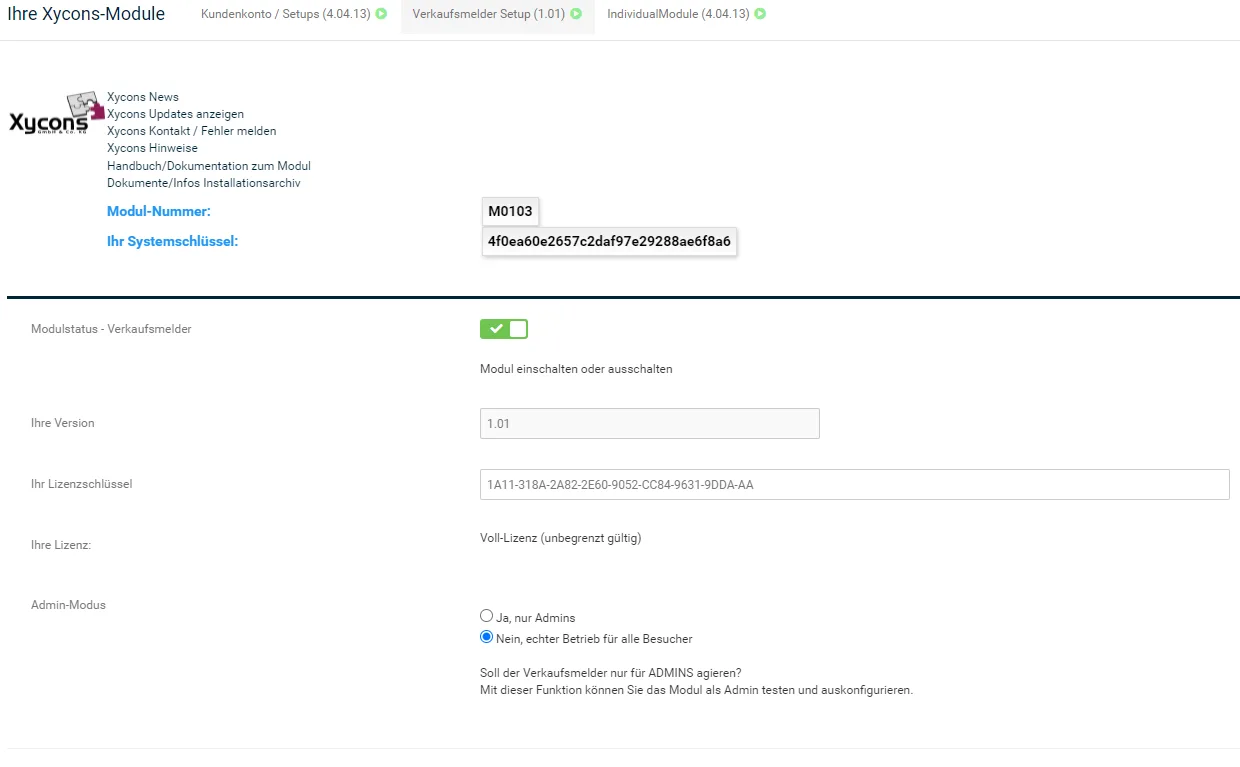Switch to the Verkaufsmelder Setup (1.01) tab
This screenshot has height=767, width=1240.
click(497, 15)
